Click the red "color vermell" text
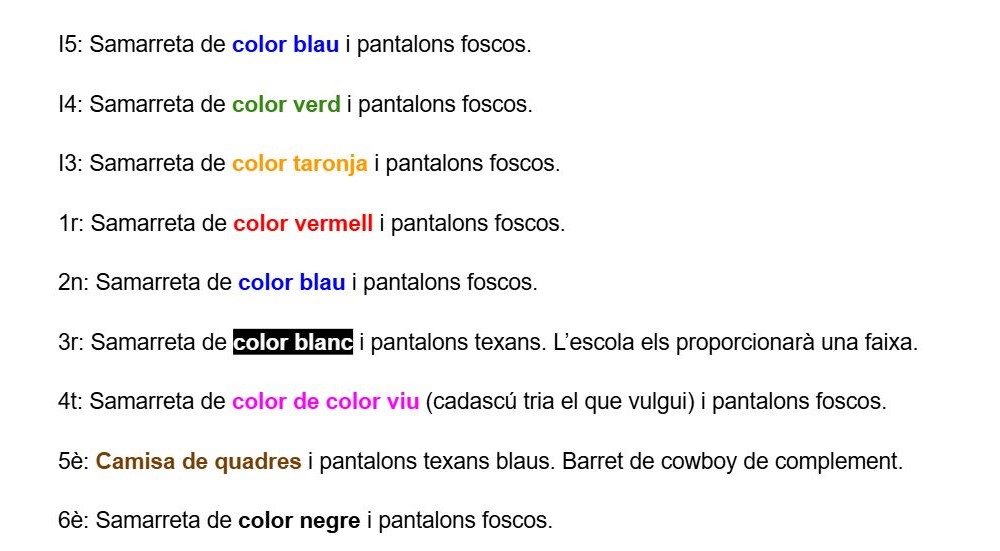 [303, 224]
